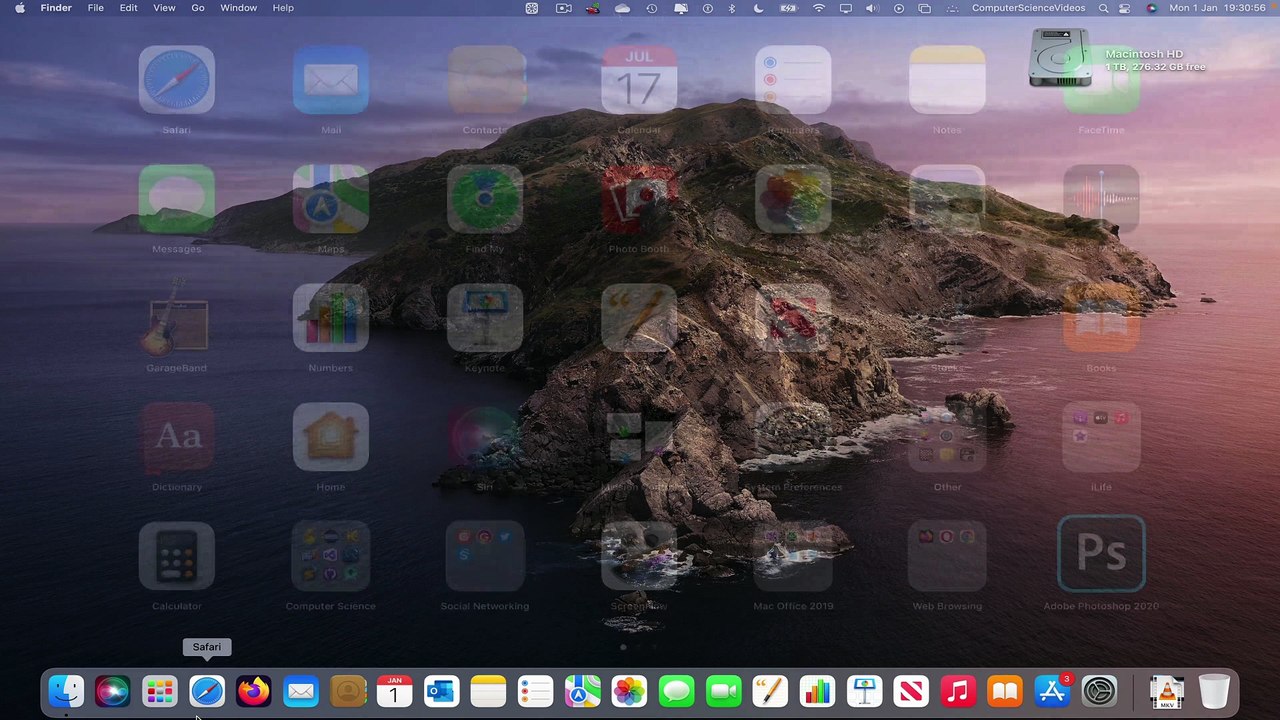Image resolution: width=1280 pixels, height=720 pixels.
Task: Click the Bluetooth menu bar icon
Action: (732, 8)
